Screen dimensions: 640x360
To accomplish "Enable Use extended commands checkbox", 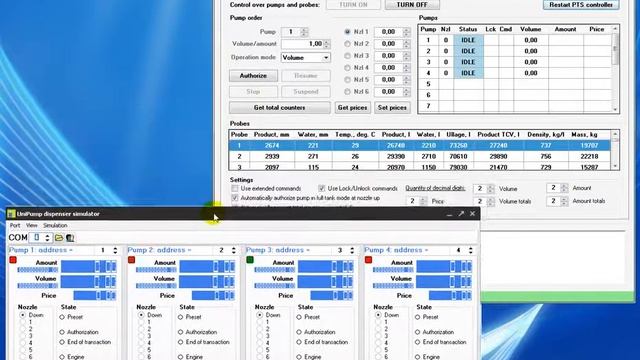I will coord(235,188).
